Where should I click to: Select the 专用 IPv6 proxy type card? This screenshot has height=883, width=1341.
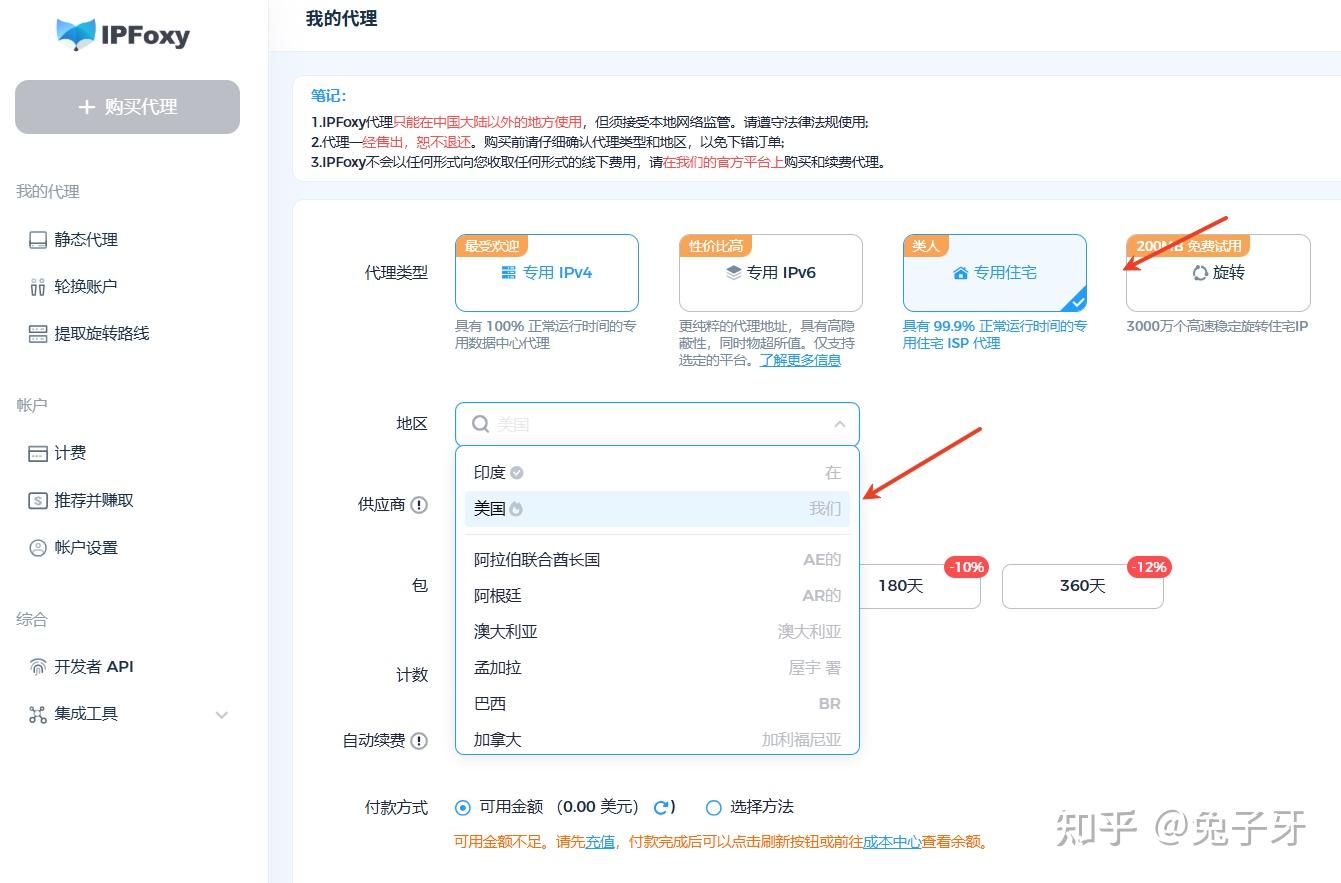pos(770,273)
